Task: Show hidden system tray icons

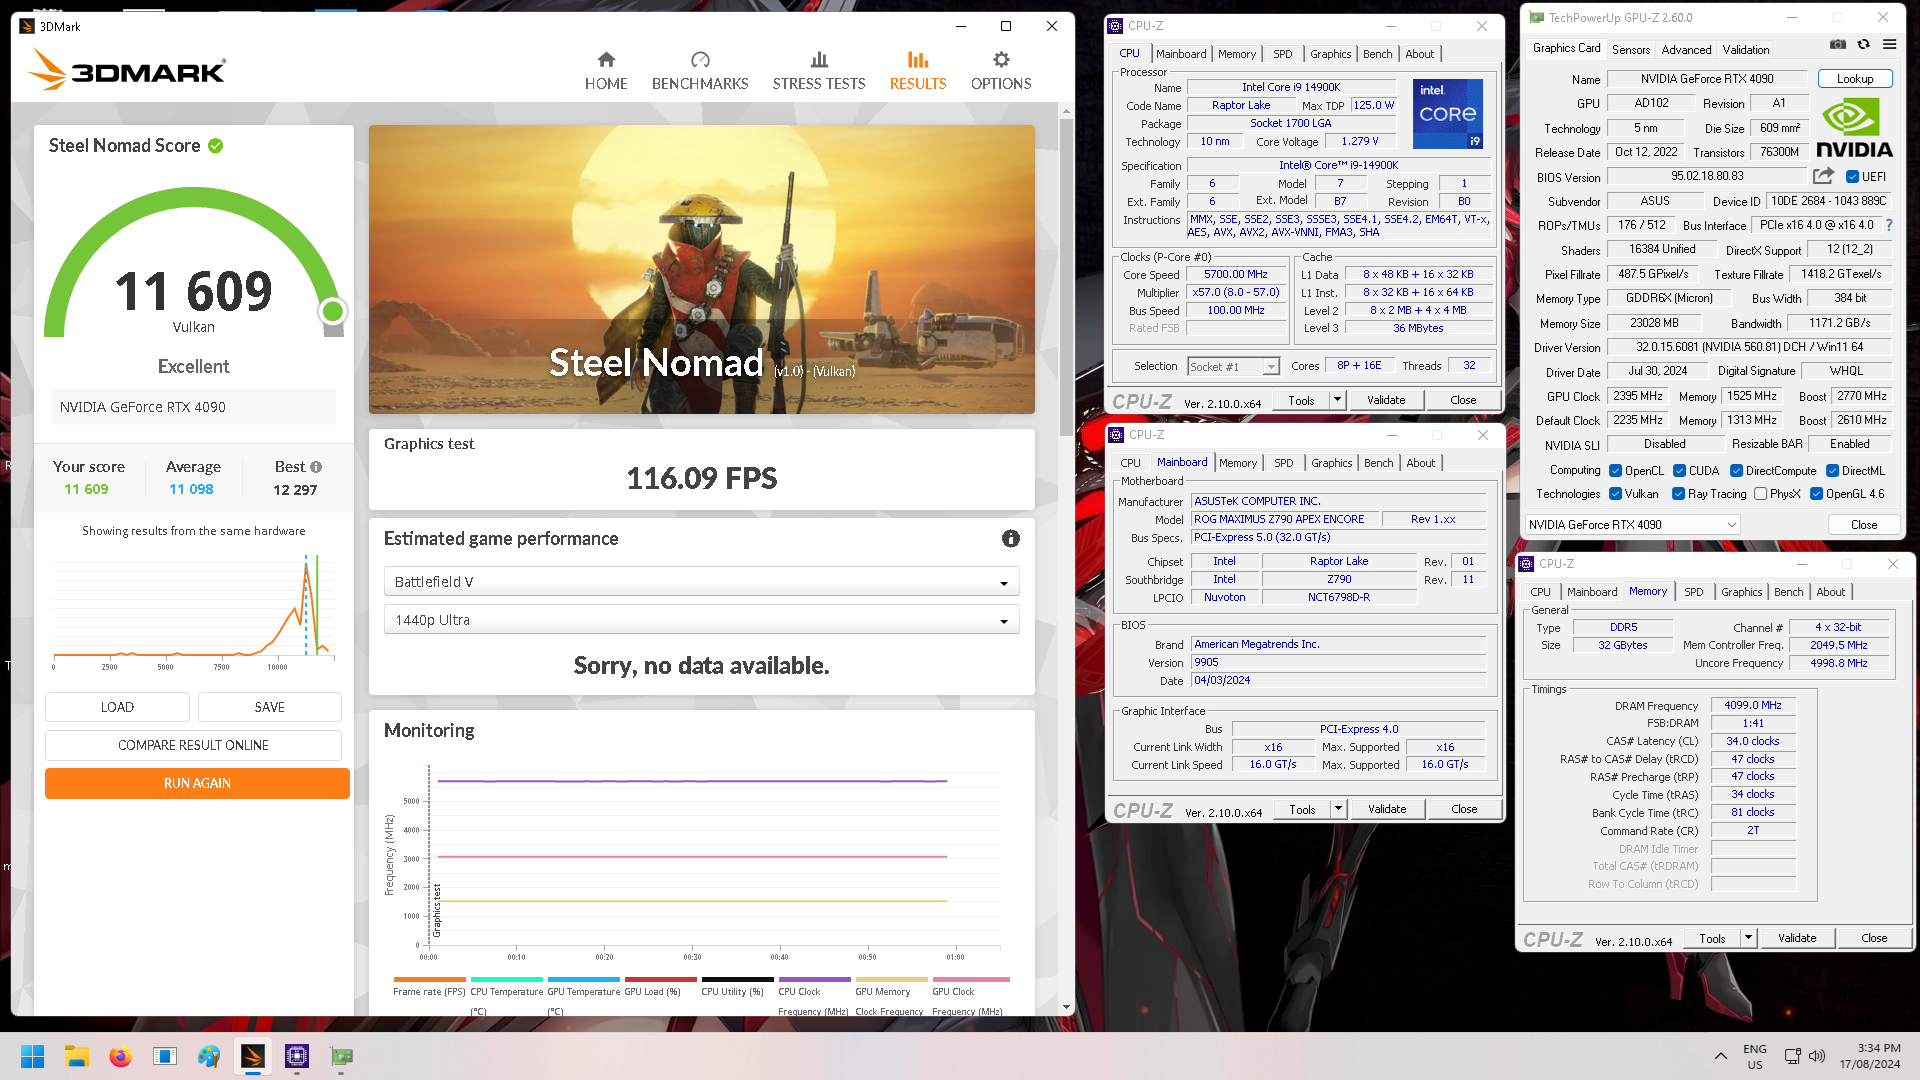Action: [x=1720, y=1056]
